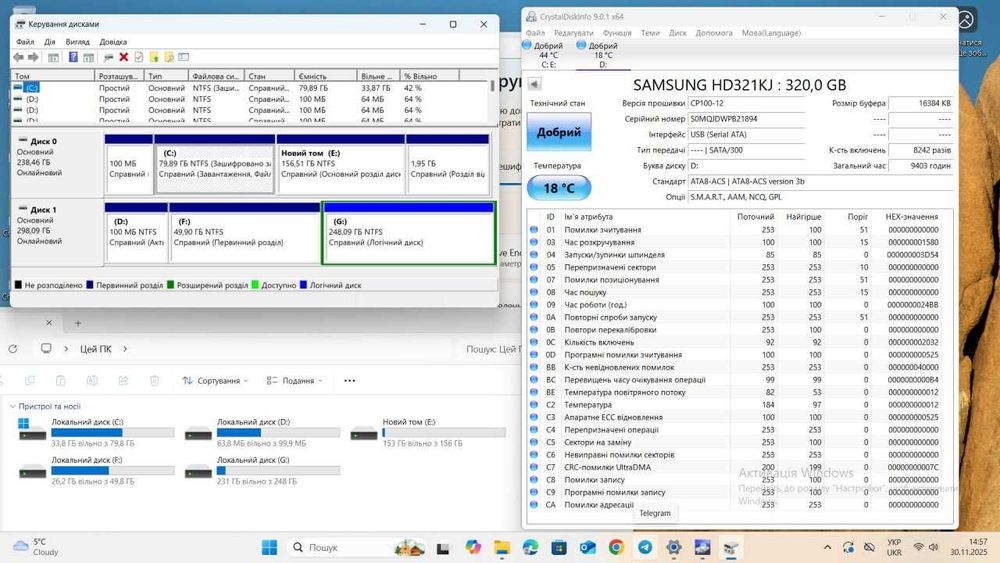This screenshot has width=1000, height=563.
Task: Click the Новий том (E:) usage bar
Action: pyautogui.click(x=444, y=432)
